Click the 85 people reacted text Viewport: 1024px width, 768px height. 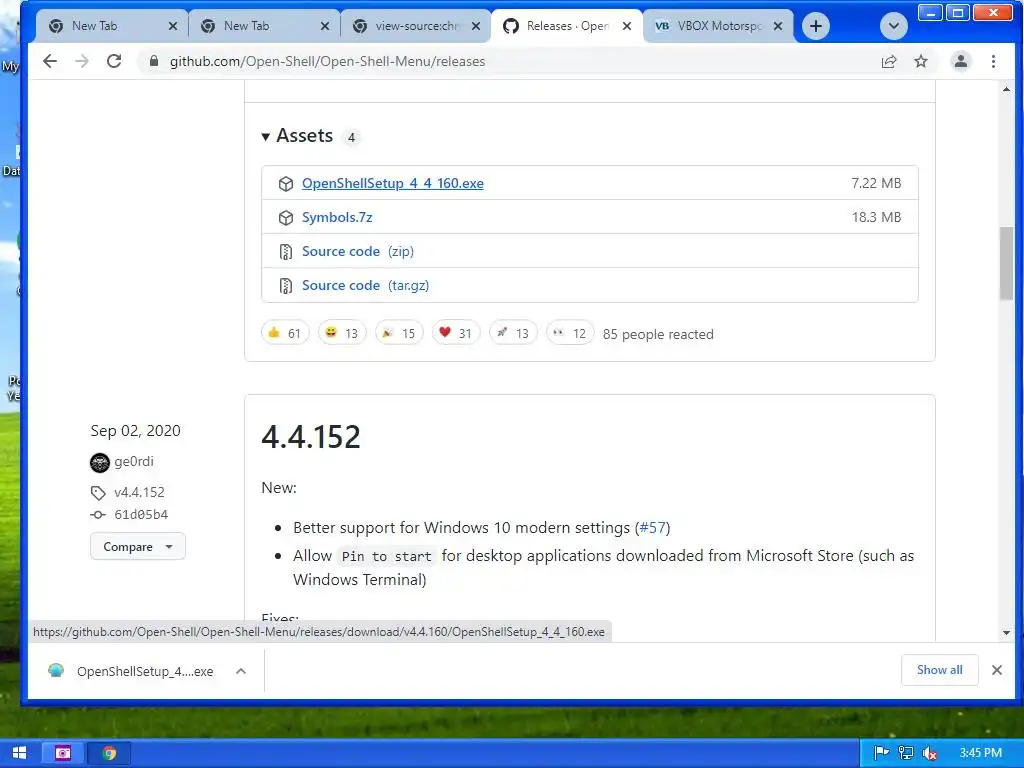[658, 334]
